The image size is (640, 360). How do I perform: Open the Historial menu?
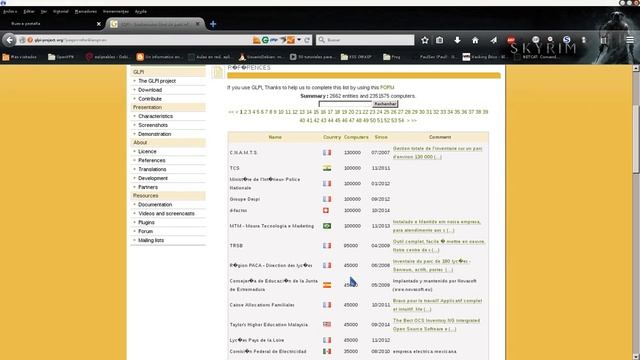(60, 11)
